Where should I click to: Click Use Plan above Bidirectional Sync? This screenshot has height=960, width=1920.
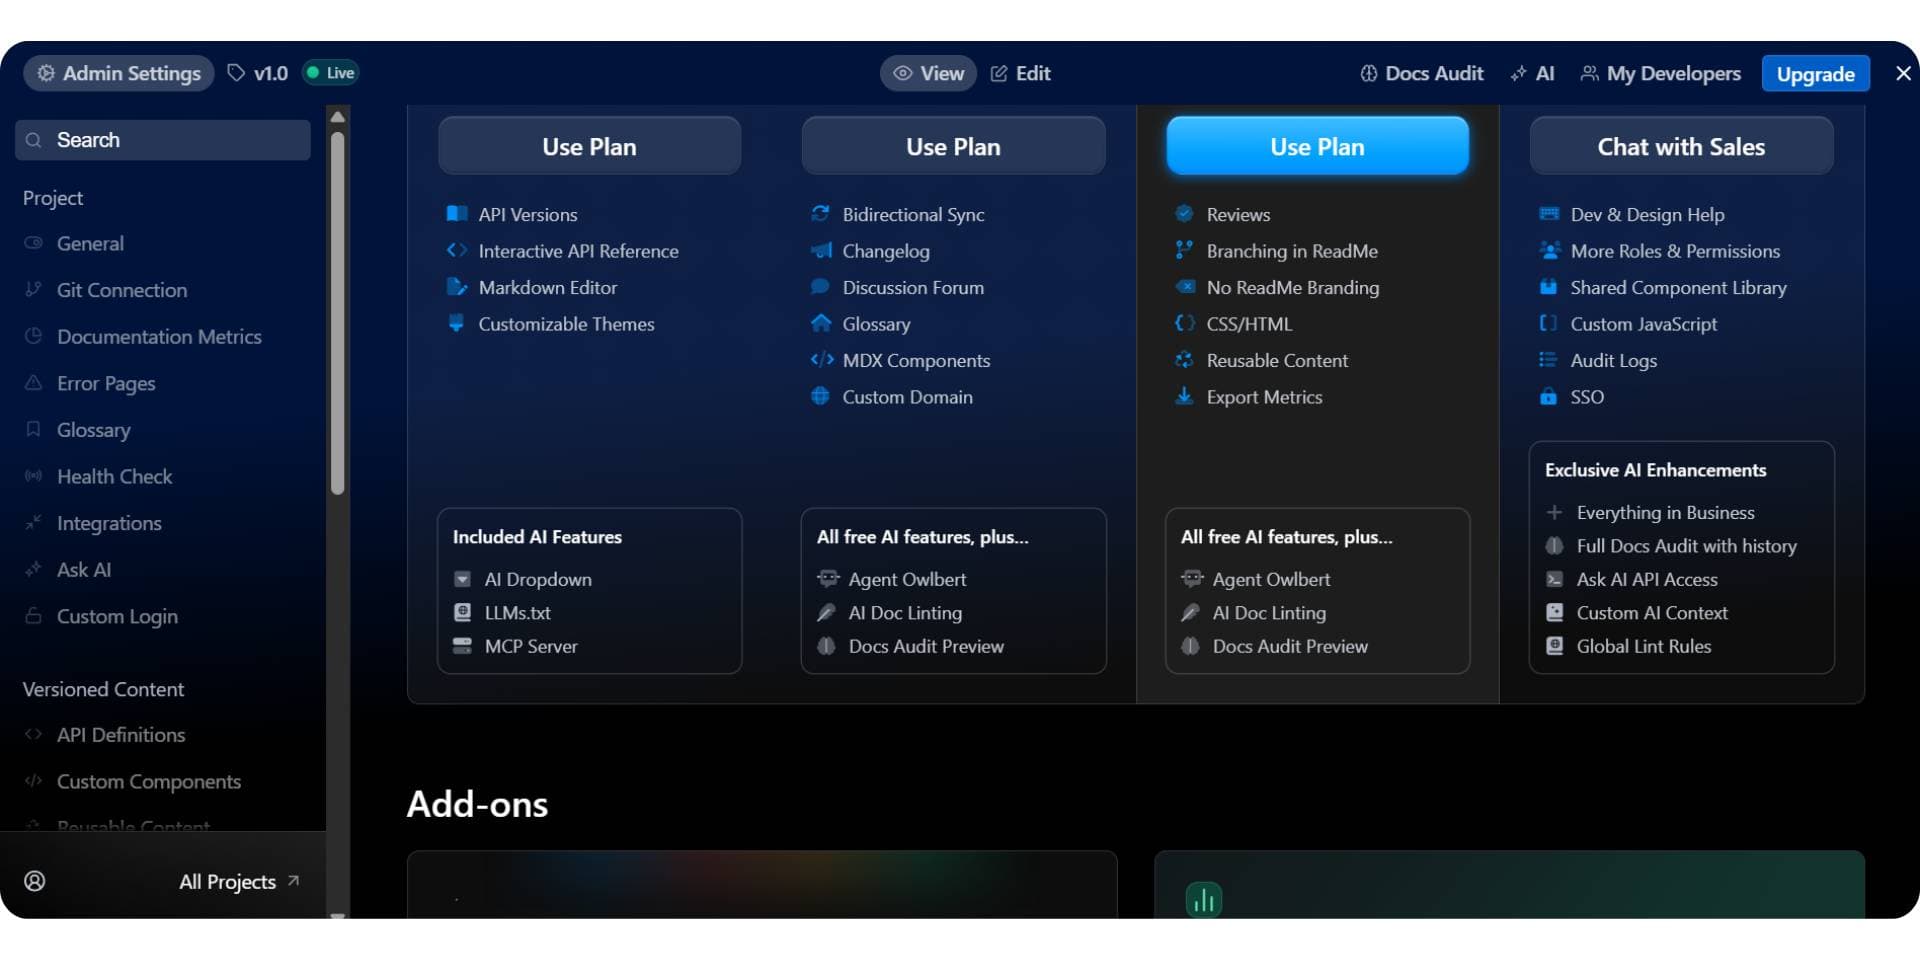coord(953,146)
